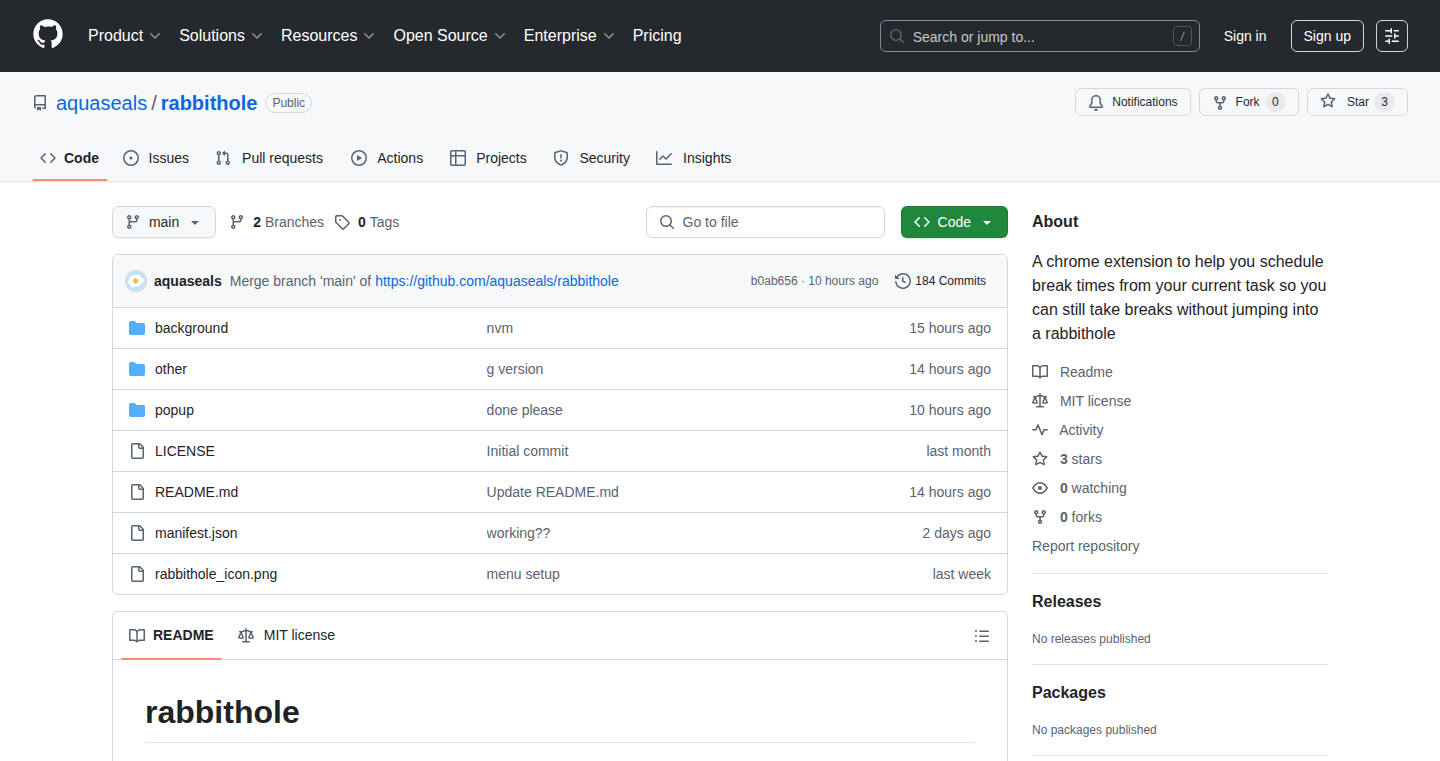This screenshot has width=1440, height=761.
Task: Open the commit author aquaseals link
Action: [188, 281]
